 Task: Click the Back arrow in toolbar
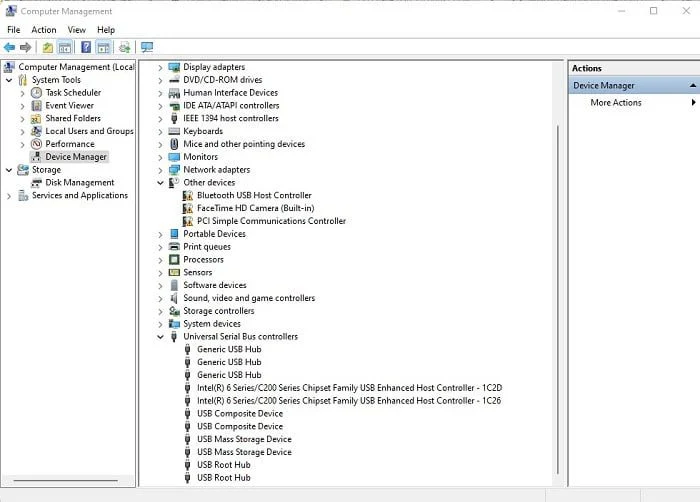pos(10,47)
